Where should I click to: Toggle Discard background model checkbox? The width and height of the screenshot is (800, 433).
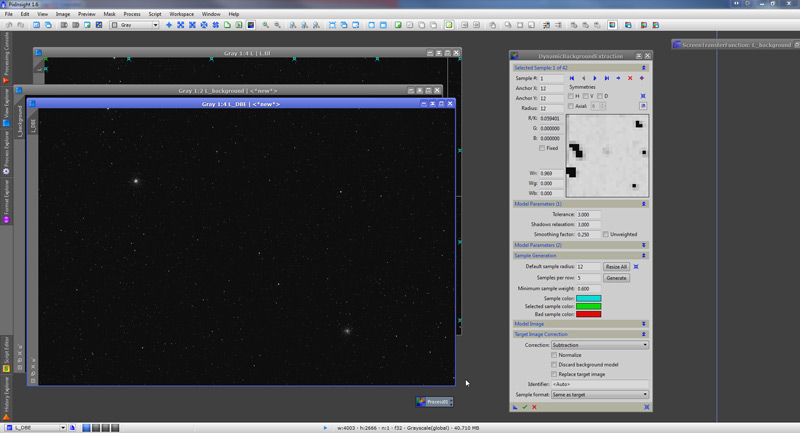click(x=555, y=364)
